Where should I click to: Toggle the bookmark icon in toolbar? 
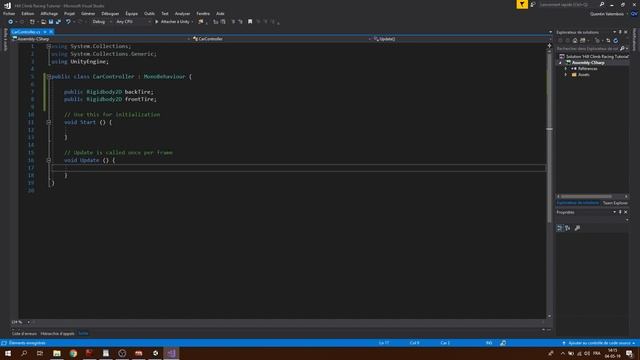click(x=250, y=22)
